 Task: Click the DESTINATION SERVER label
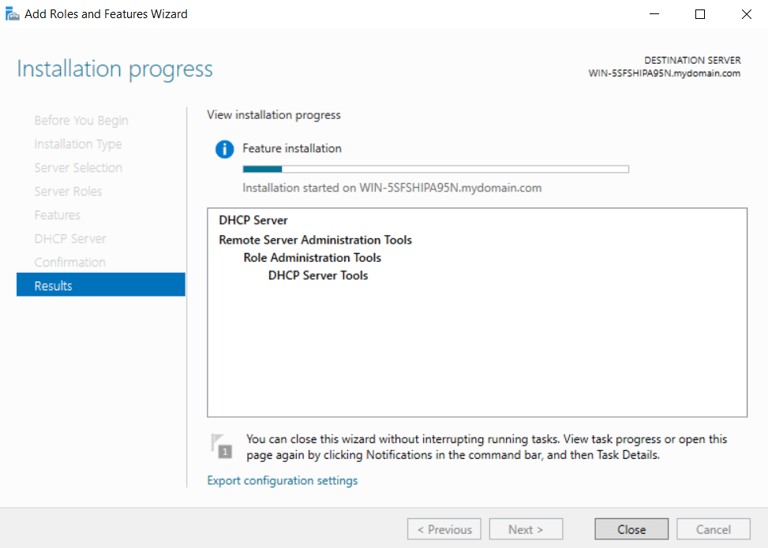point(692,60)
